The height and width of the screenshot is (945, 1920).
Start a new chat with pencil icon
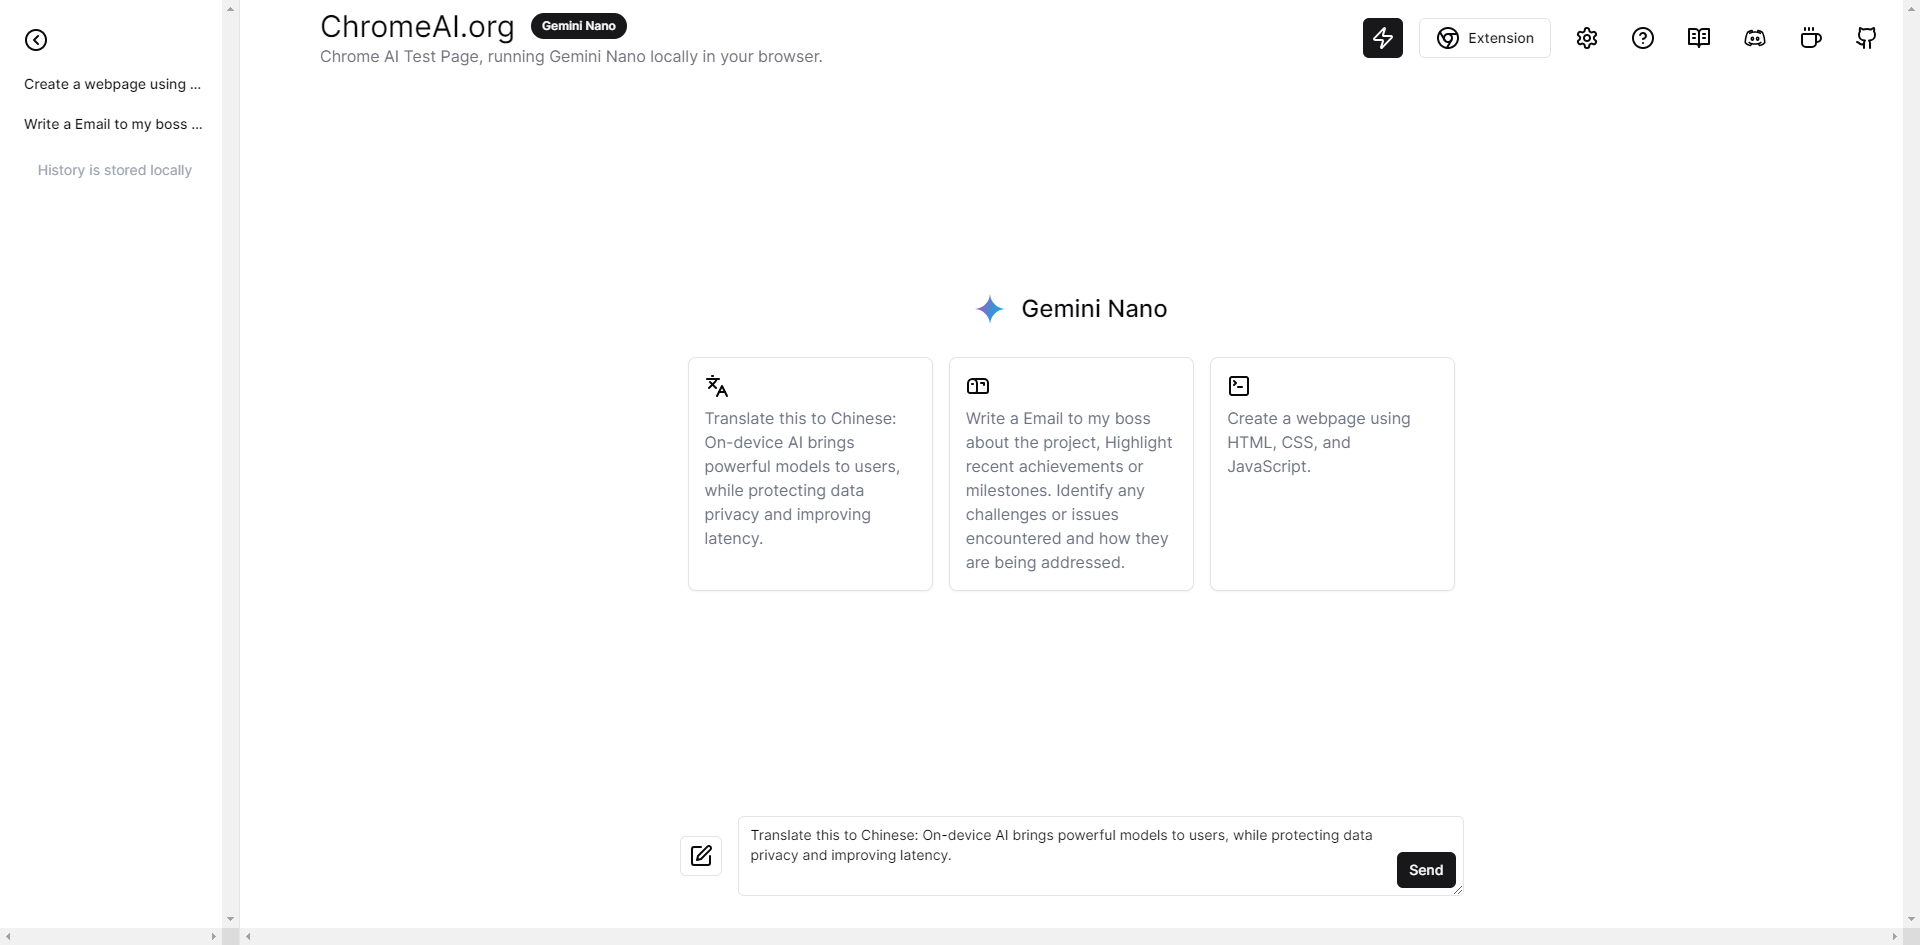point(701,856)
